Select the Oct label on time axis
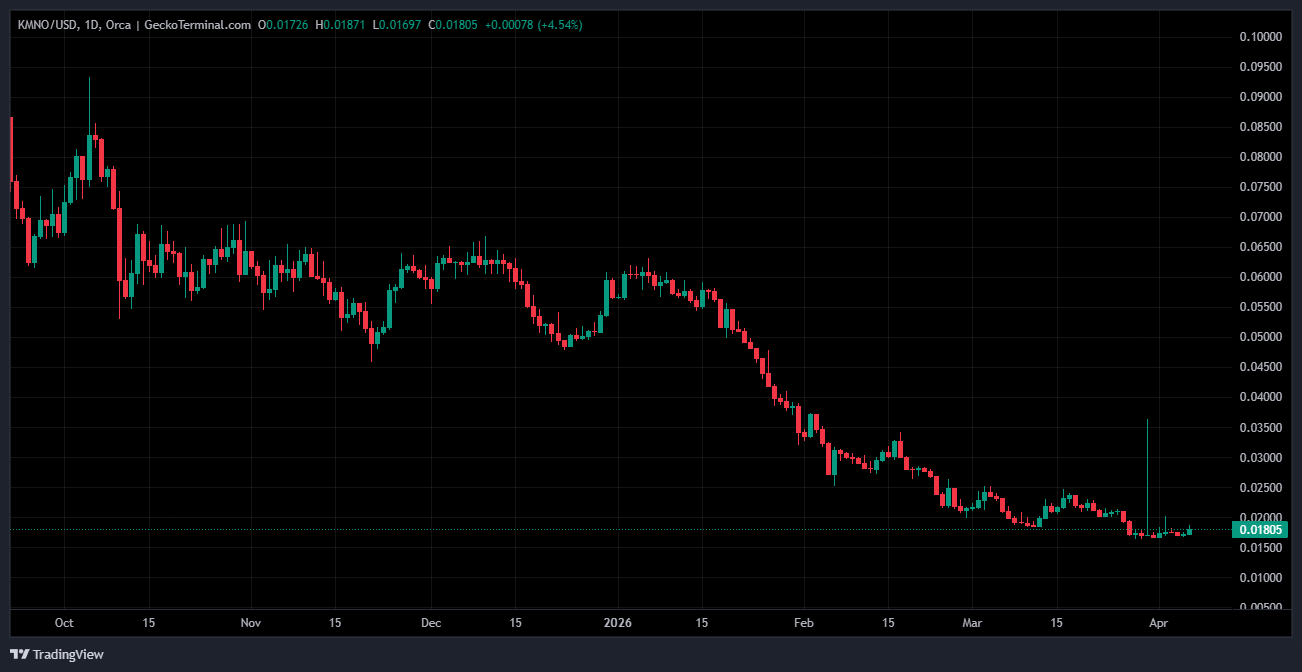 pos(64,623)
